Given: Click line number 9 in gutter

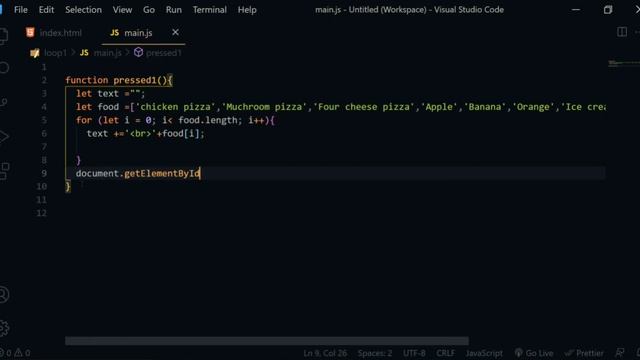Looking at the screenshot, I should tap(44, 173).
